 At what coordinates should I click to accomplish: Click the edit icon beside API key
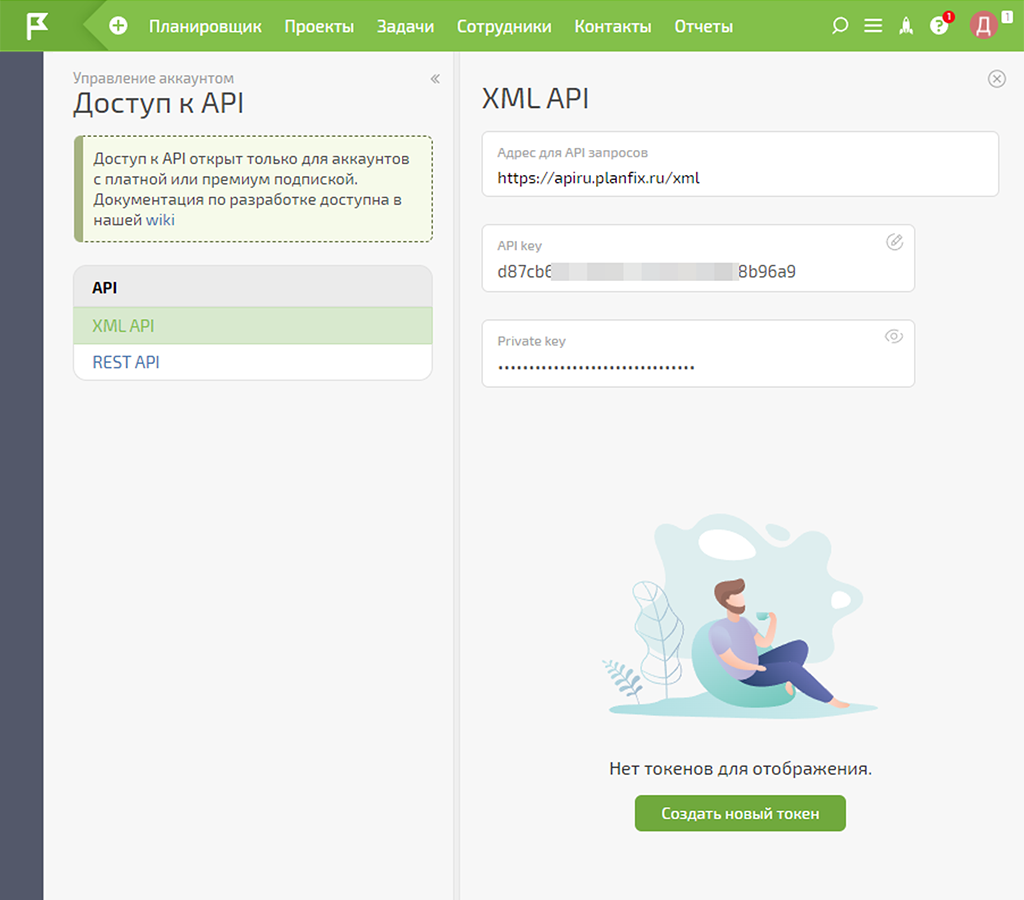point(894,242)
